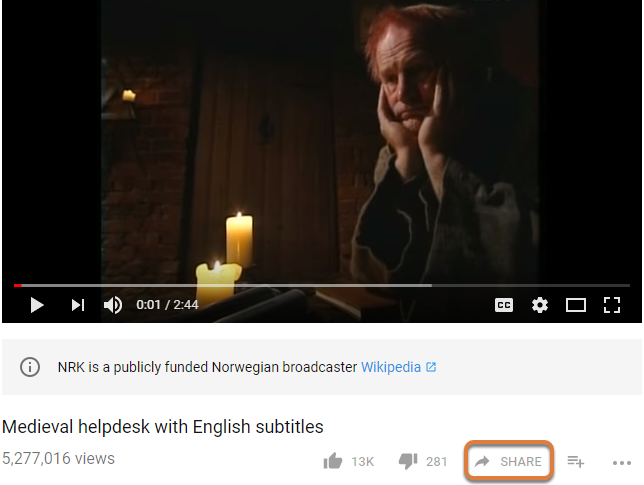Open the three-dot more actions menu

(x=621, y=463)
